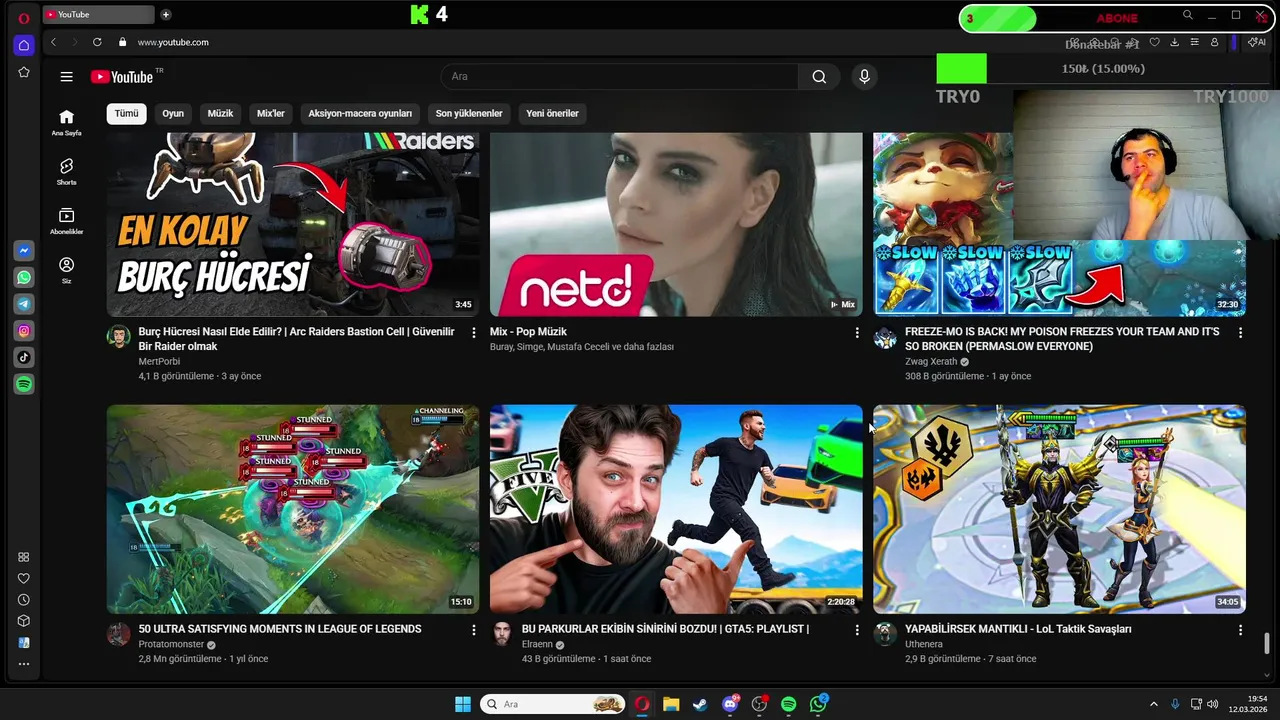The width and height of the screenshot is (1280, 720).
Task: Open Messenger from the Opera sidebar
Action: (24, 250)
